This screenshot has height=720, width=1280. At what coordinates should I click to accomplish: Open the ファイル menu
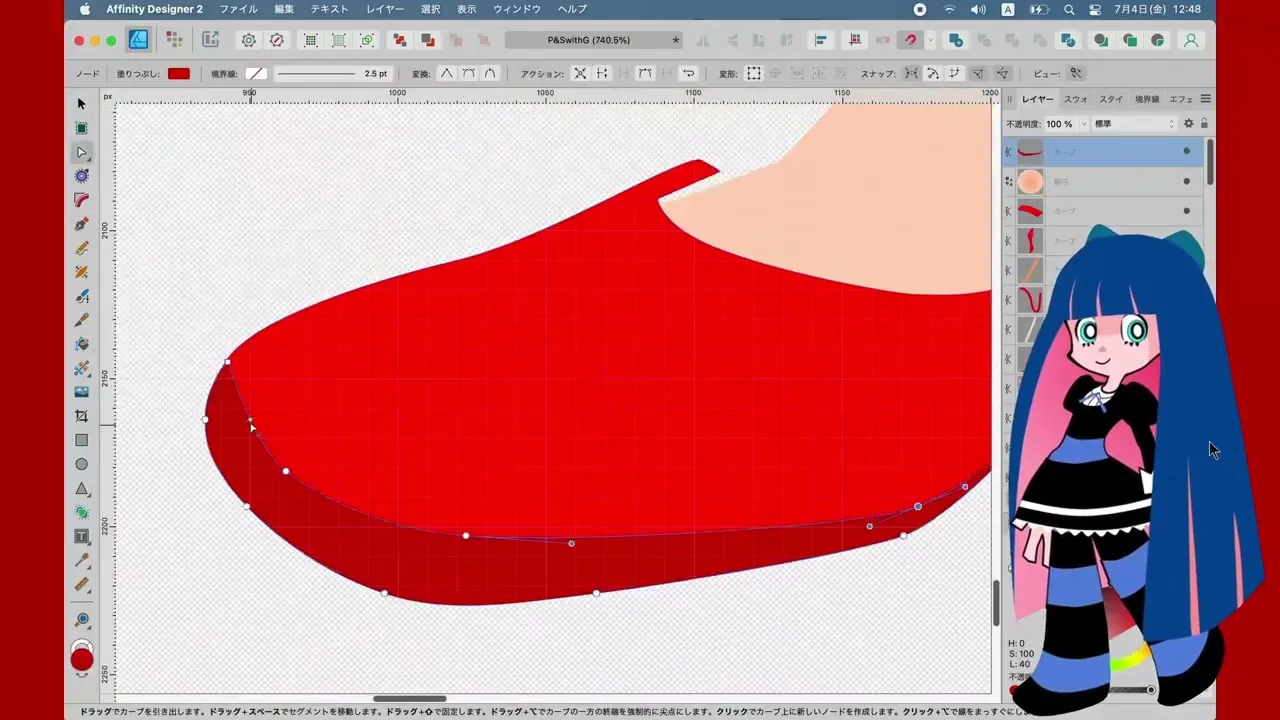pyautogui.click(x=238, y=9)
